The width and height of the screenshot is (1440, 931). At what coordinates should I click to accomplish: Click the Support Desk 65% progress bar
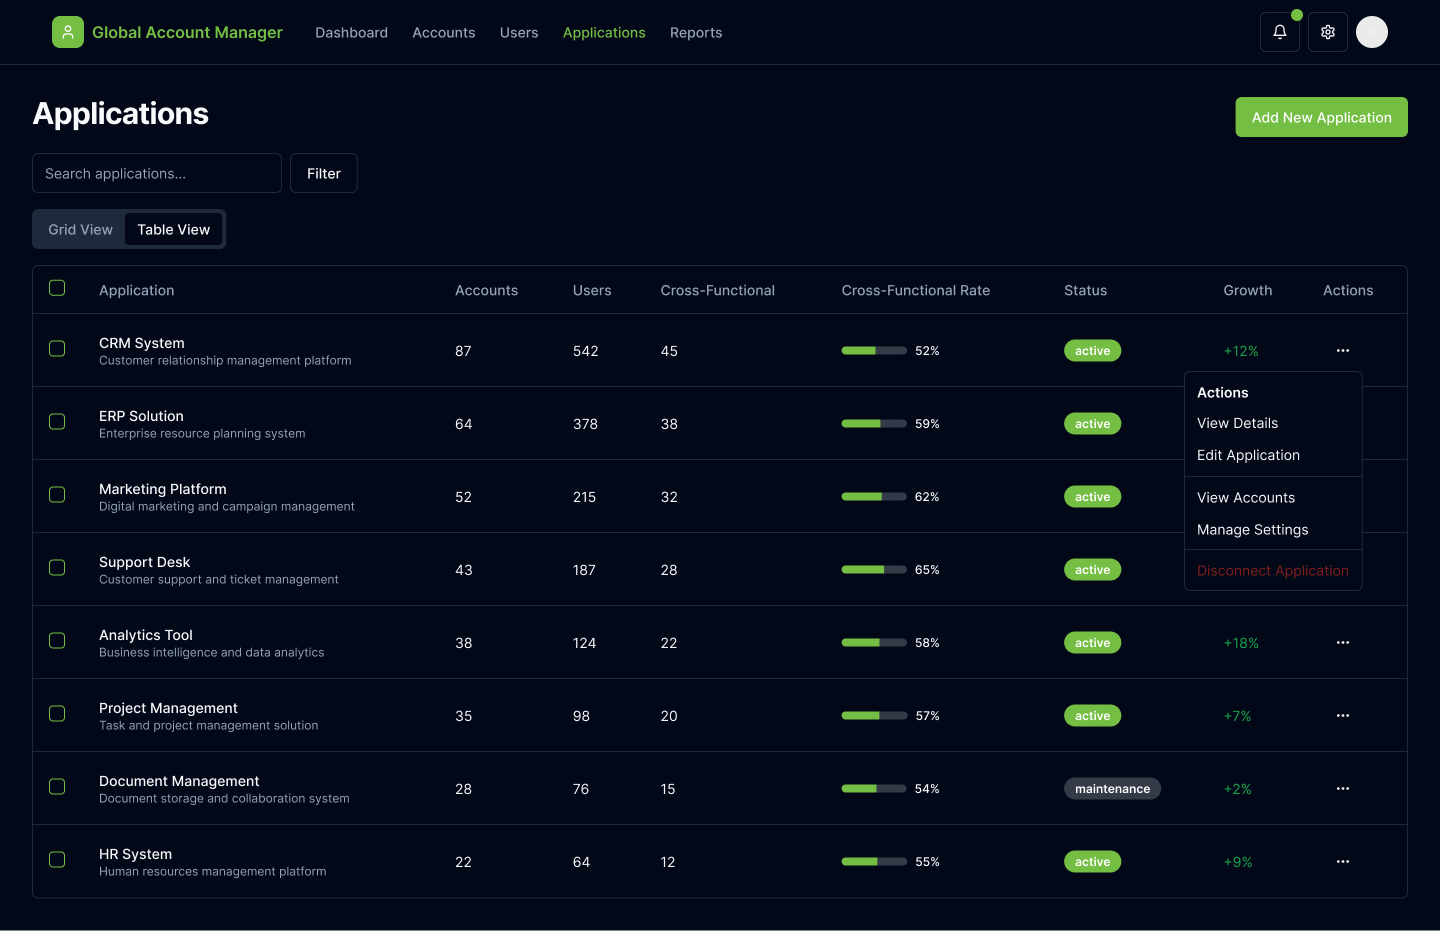point(874,570)
